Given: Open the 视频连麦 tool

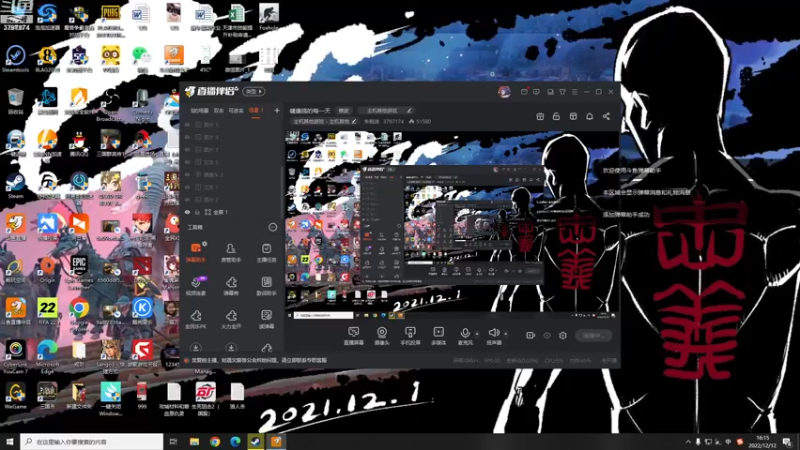Looking at the screenshot, I should pos(195,286).
